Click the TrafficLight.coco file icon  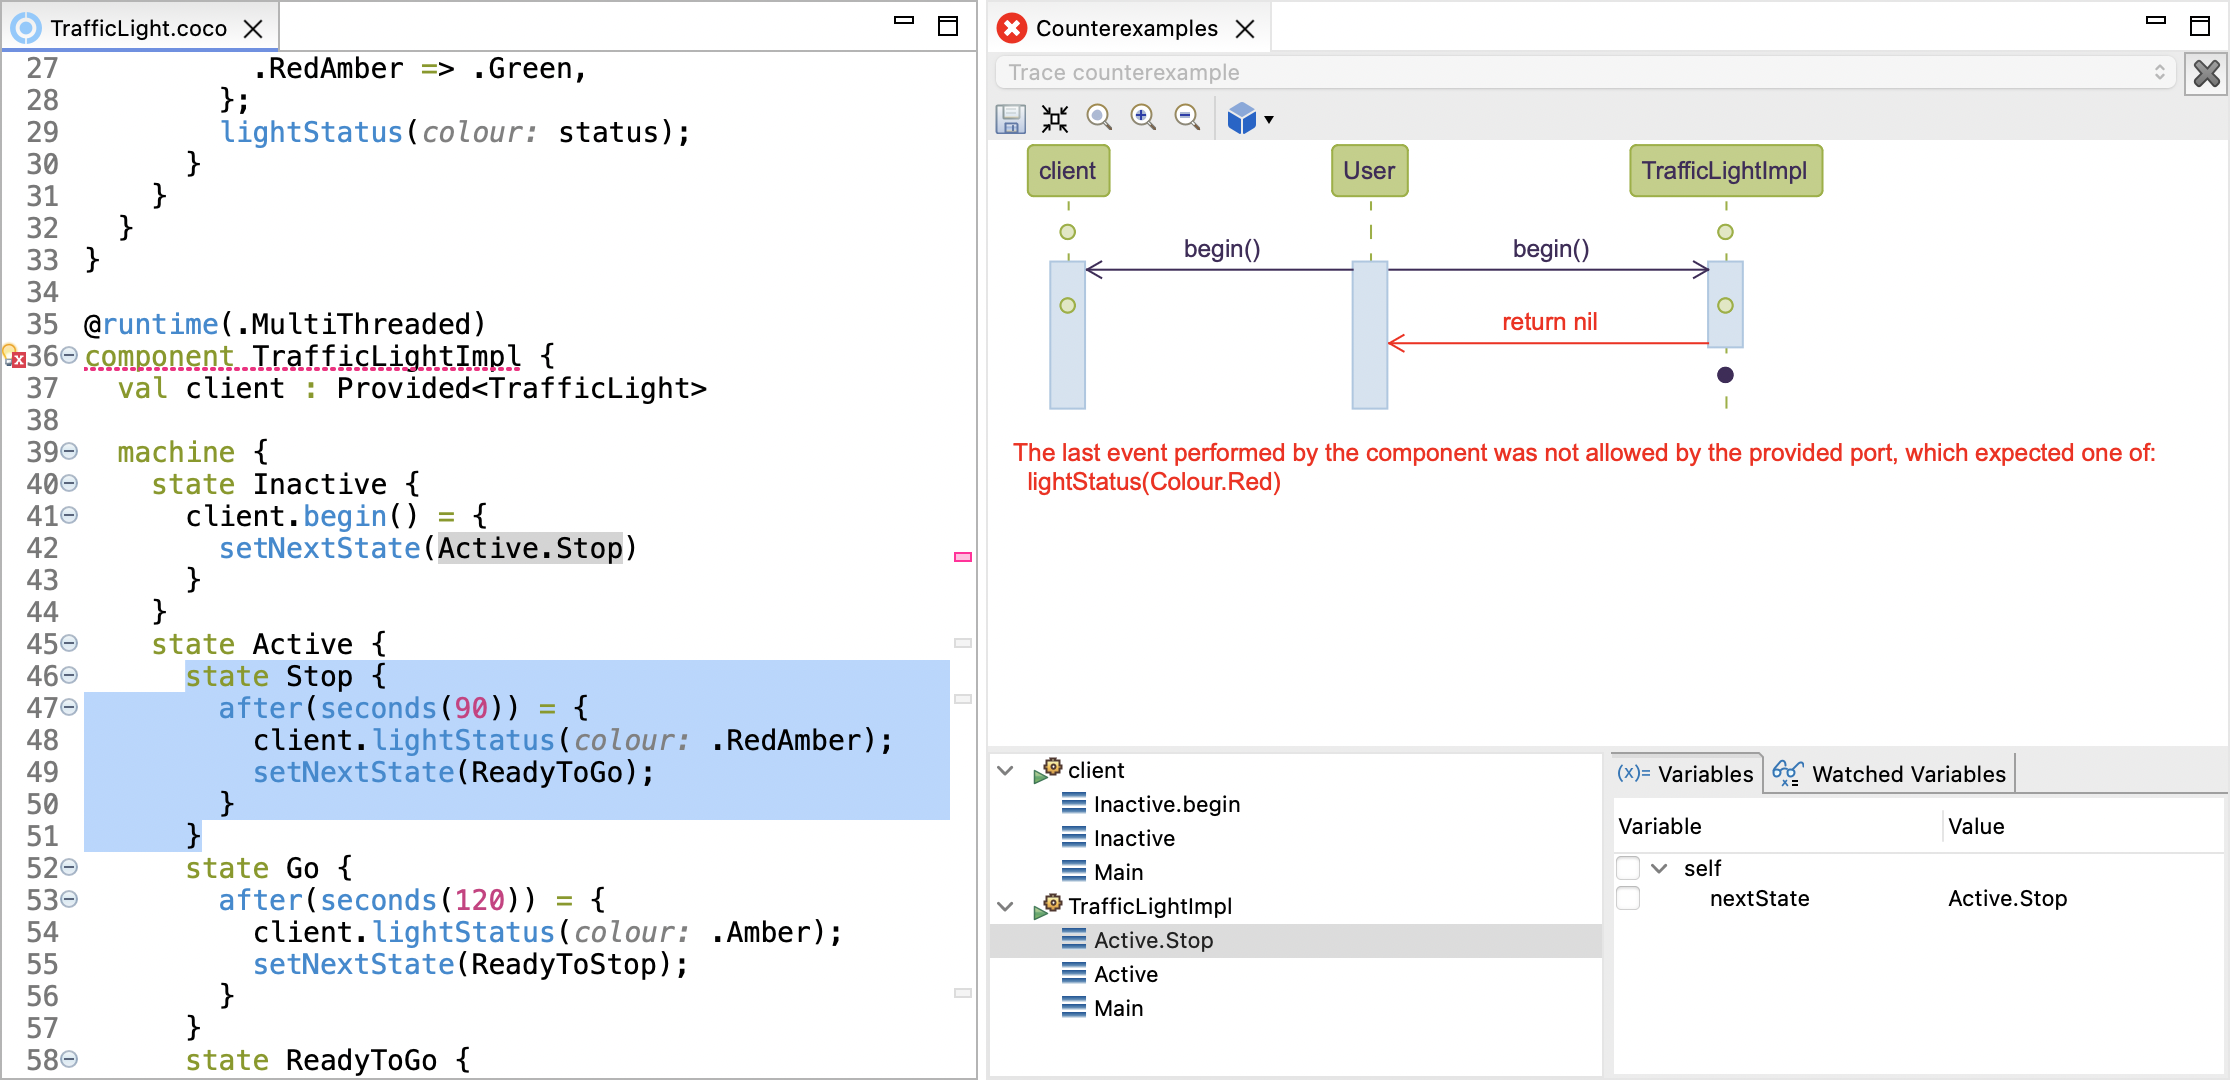click(26, 28)
